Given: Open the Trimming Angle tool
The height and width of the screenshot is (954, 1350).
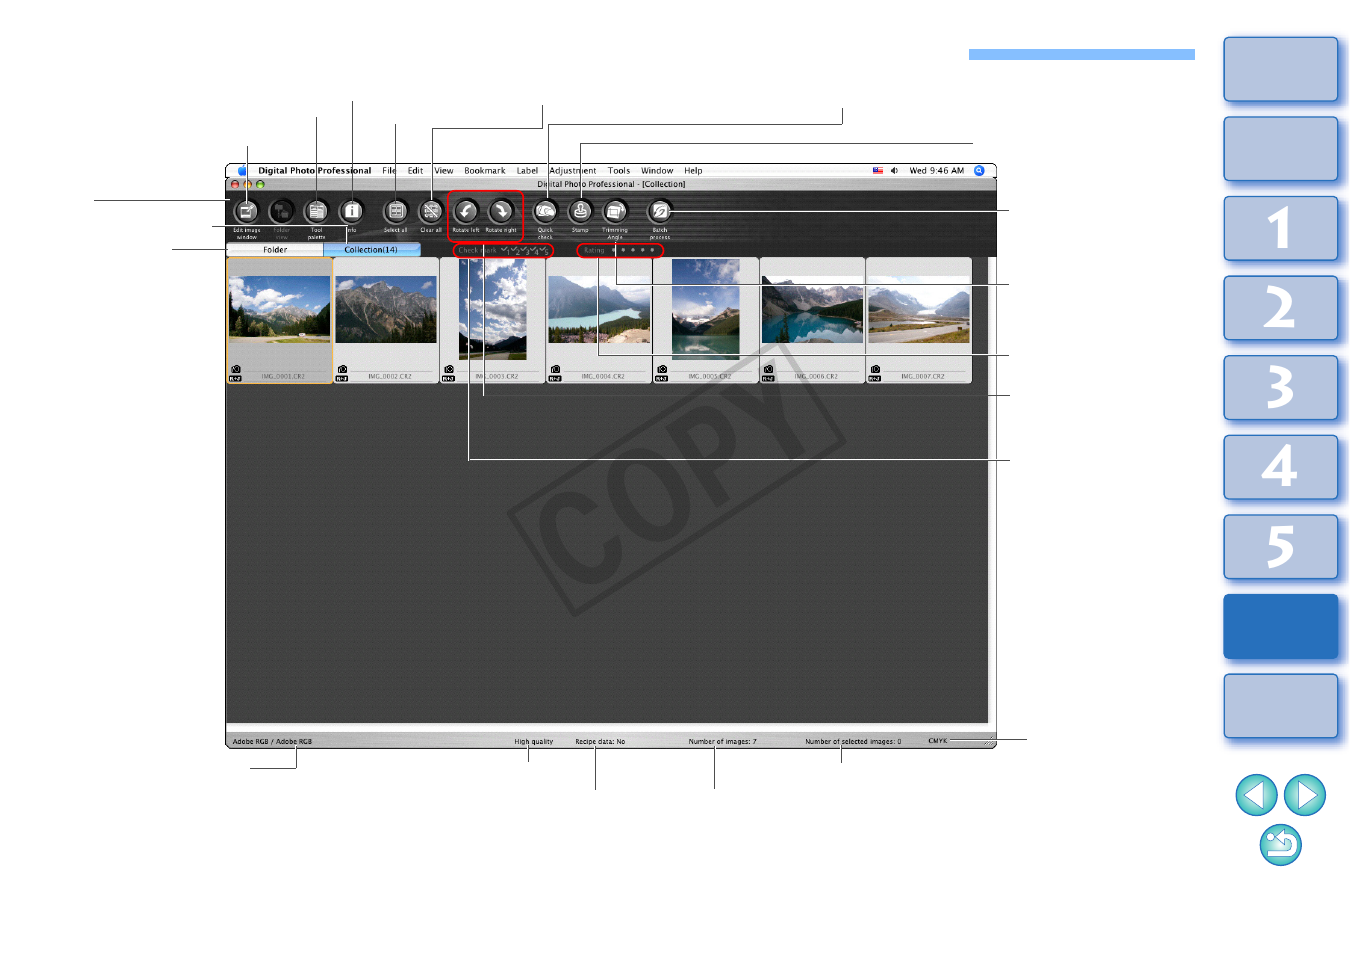Looking at the screenshot, I should pos(615,212).
